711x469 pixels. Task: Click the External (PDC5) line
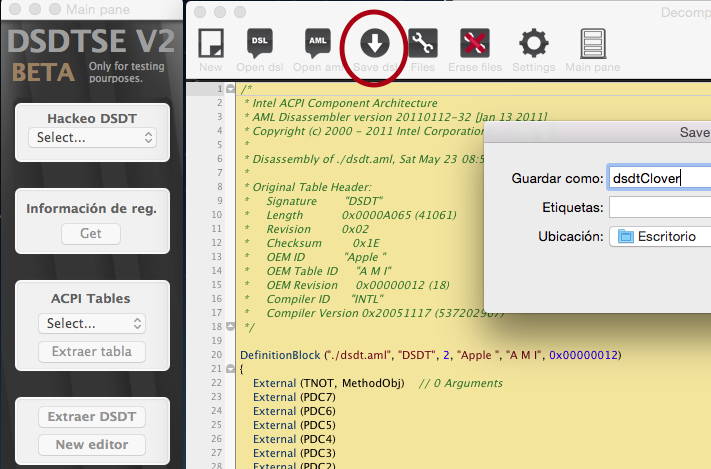[294, 425]
